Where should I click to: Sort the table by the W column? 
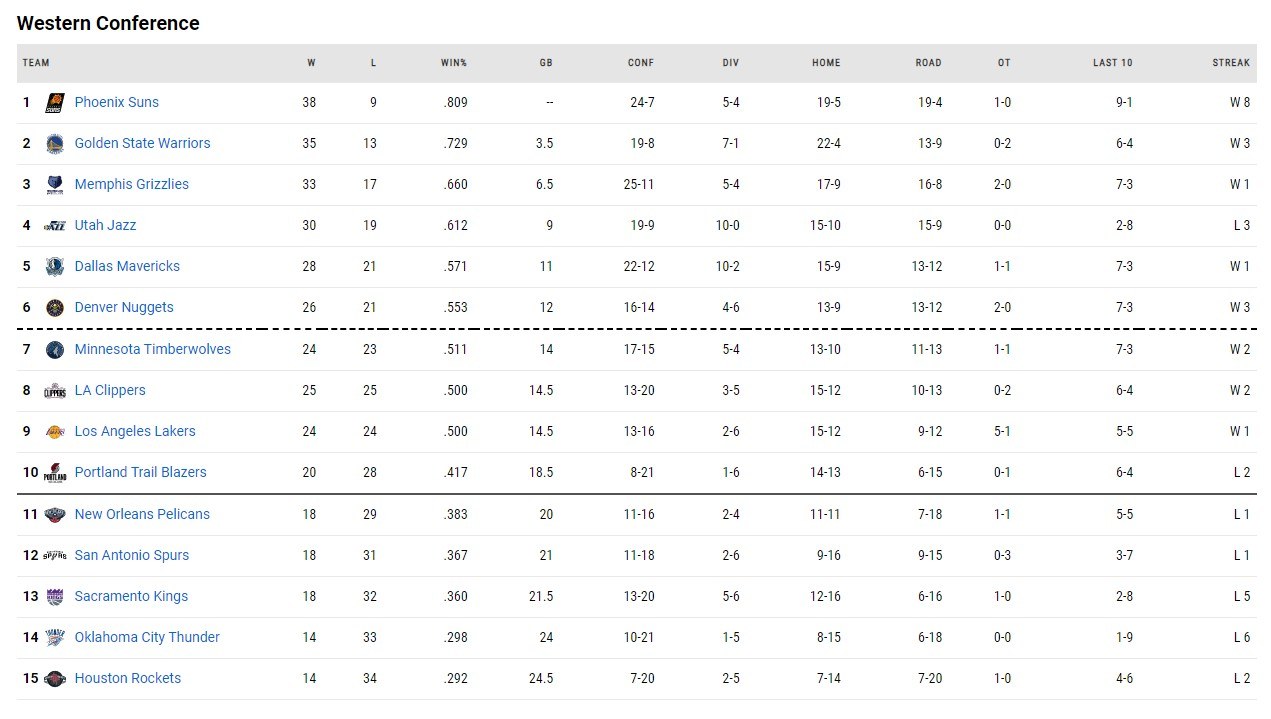(310, 62)
